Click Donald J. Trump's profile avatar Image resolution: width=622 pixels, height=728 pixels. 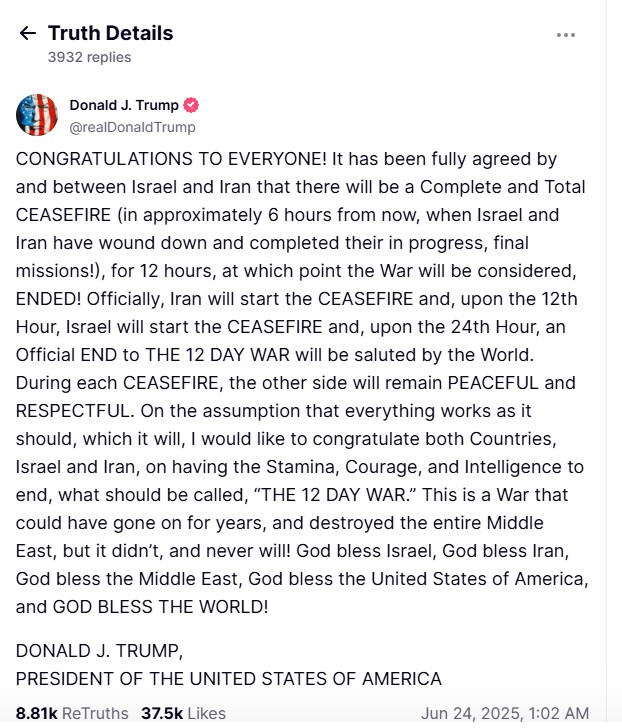[x=37, y=115]
